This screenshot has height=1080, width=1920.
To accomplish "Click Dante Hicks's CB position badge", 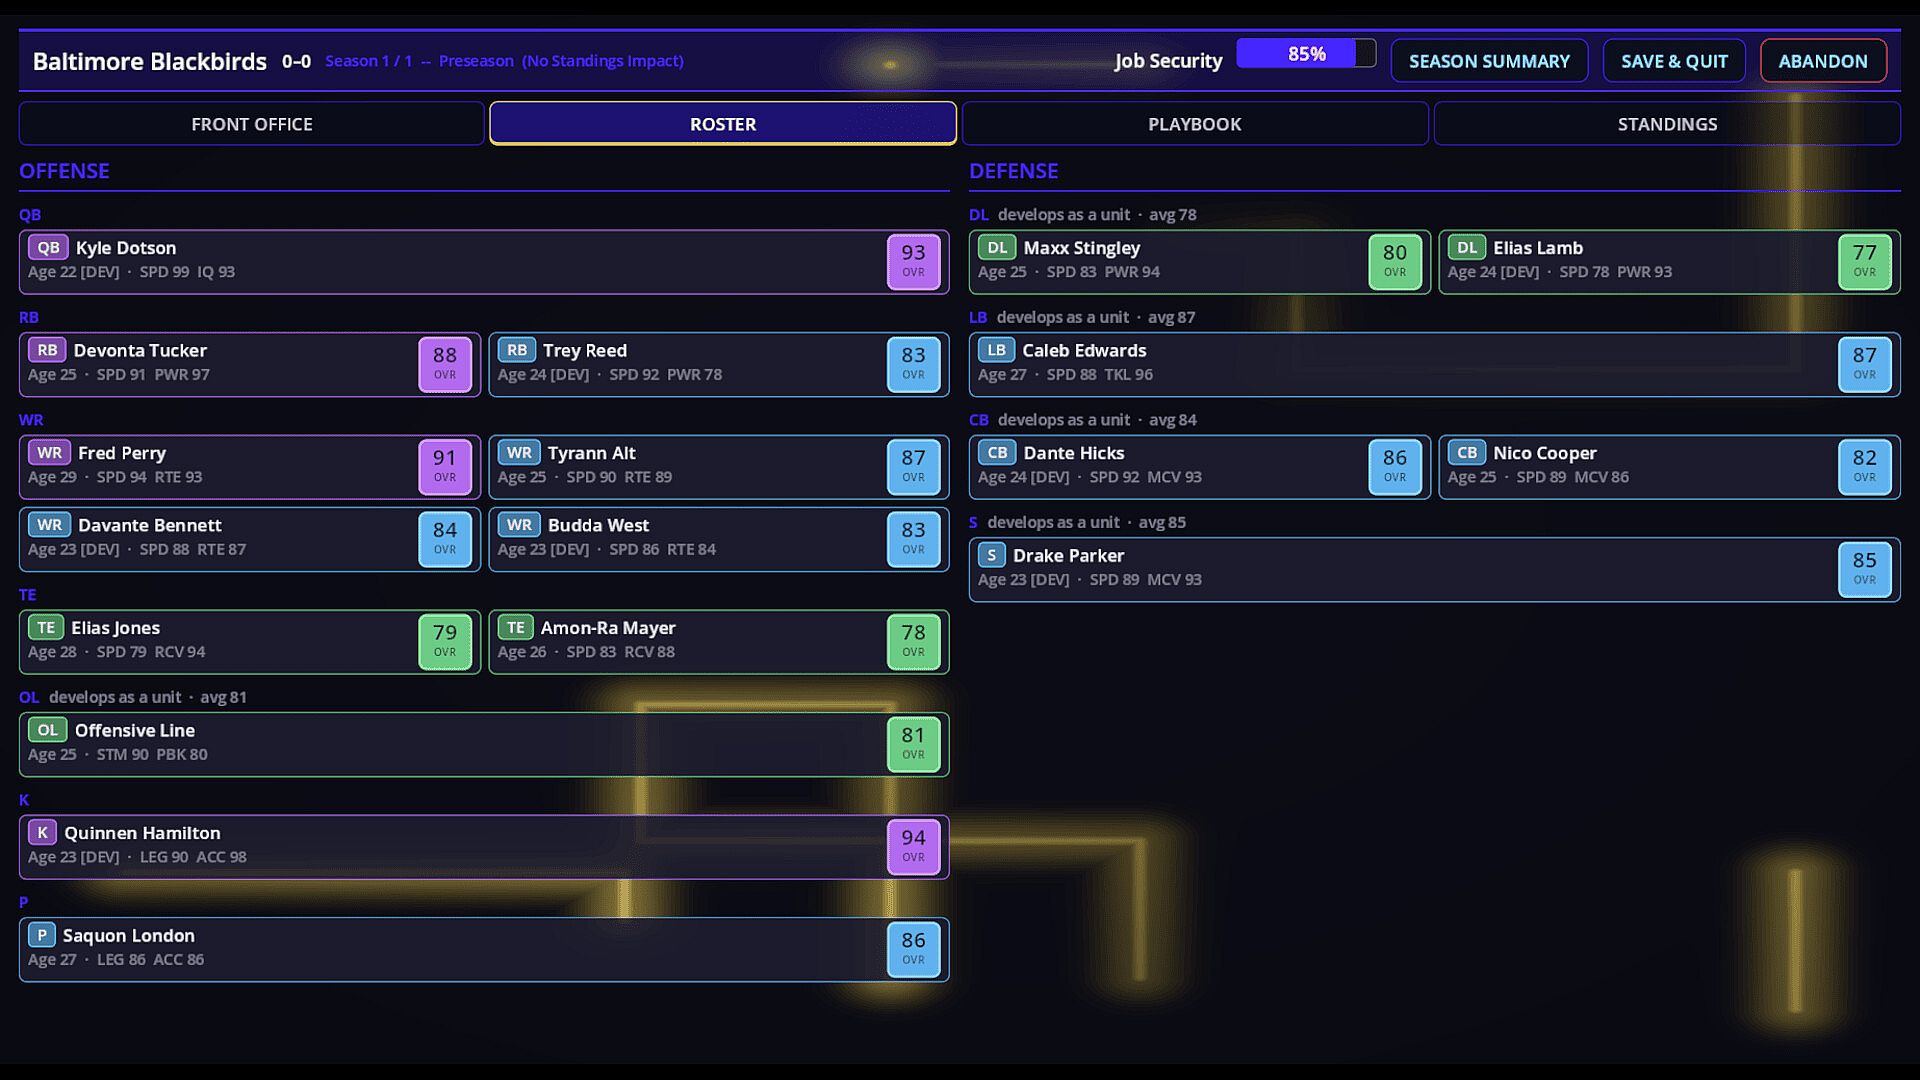I will pyautogui.click(x=997, y=453).
